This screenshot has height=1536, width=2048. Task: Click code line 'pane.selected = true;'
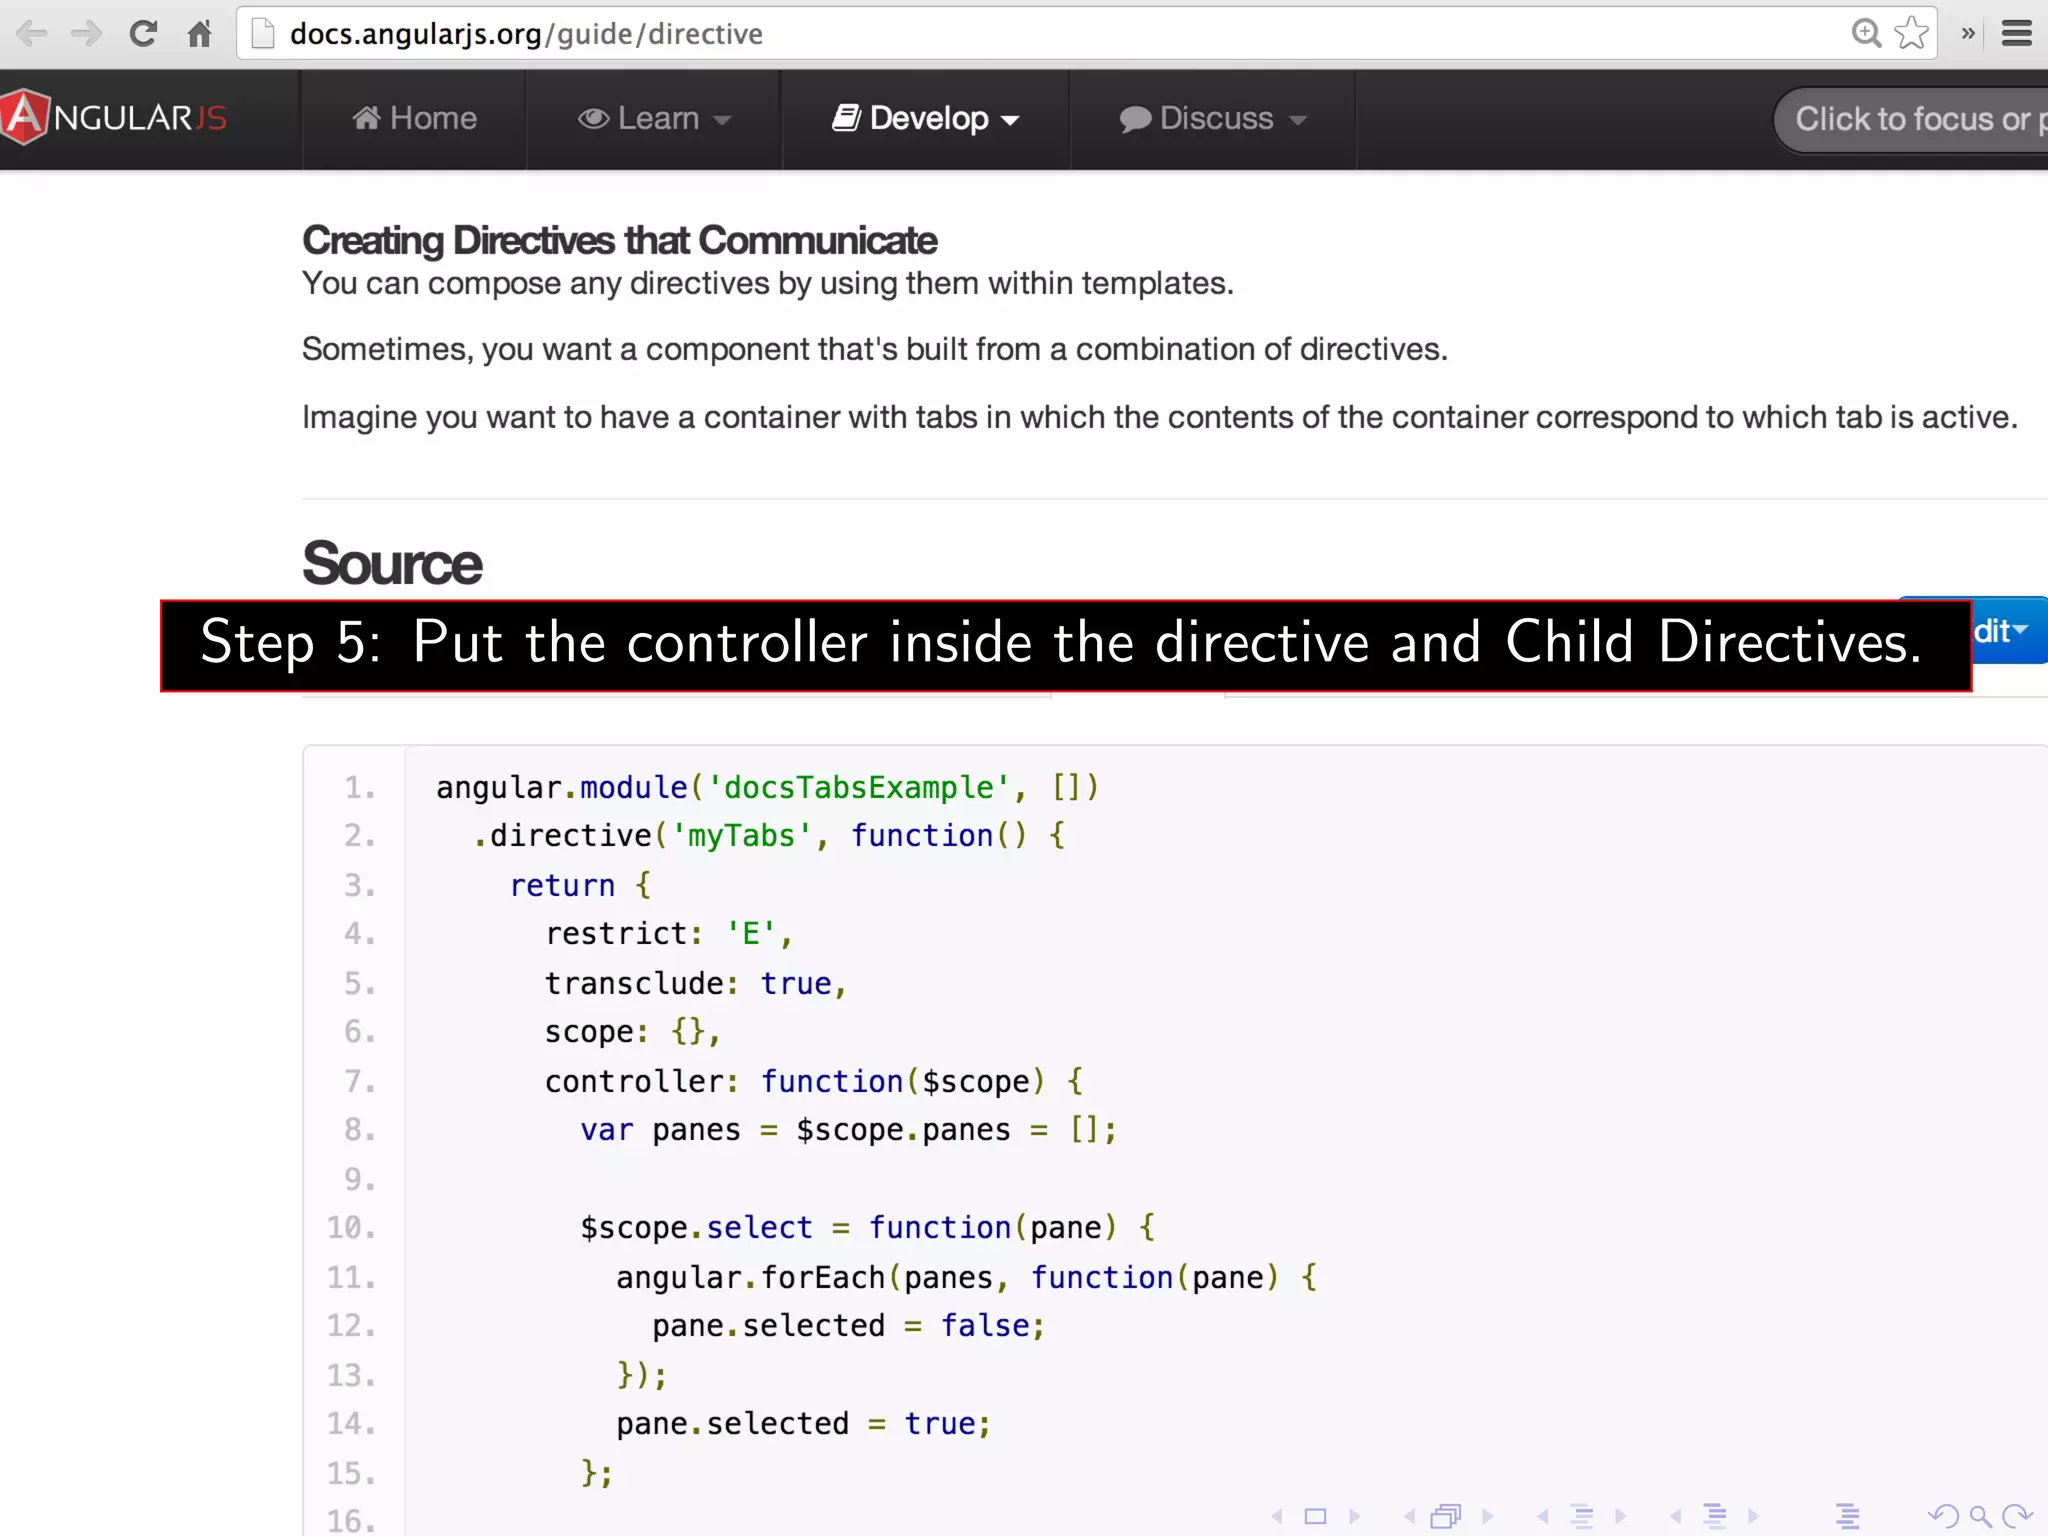tap(804, 1424)
